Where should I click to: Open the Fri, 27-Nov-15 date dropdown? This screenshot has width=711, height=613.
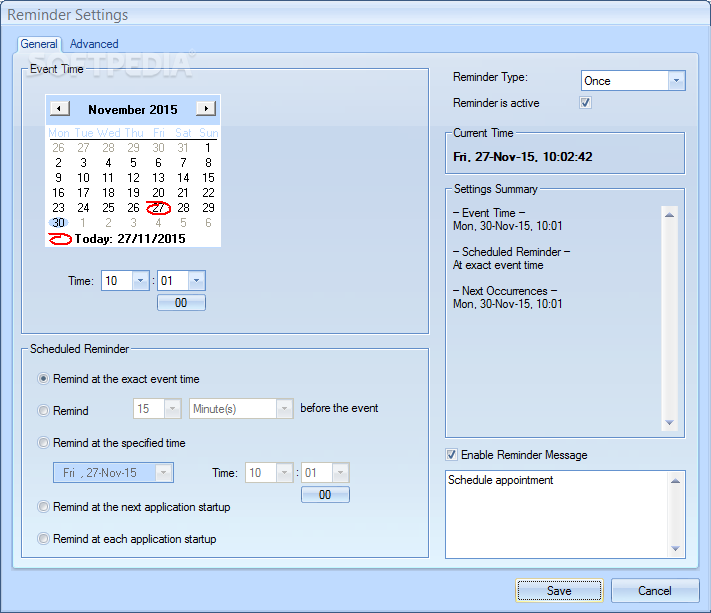(164, 473)
